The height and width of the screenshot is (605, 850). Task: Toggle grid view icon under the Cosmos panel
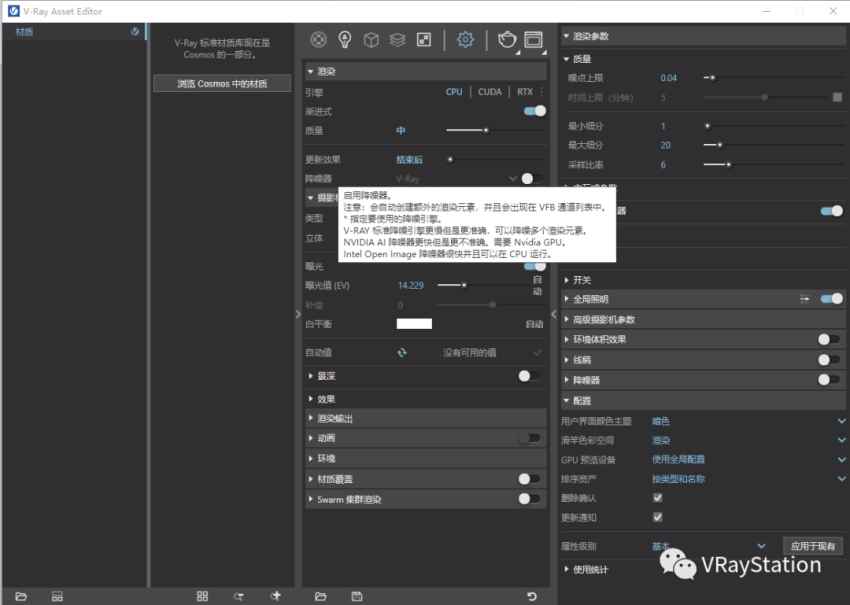click(202, 596)
